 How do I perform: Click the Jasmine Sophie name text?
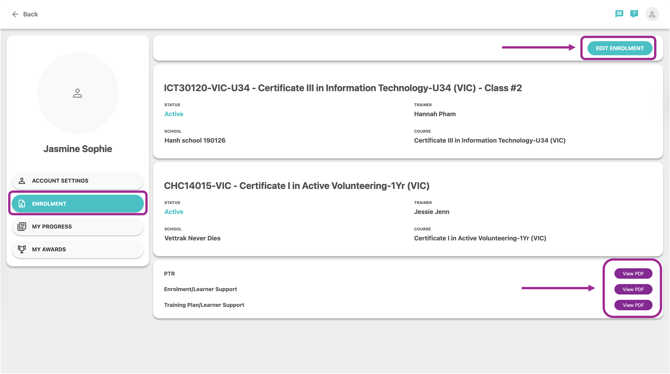78,149
